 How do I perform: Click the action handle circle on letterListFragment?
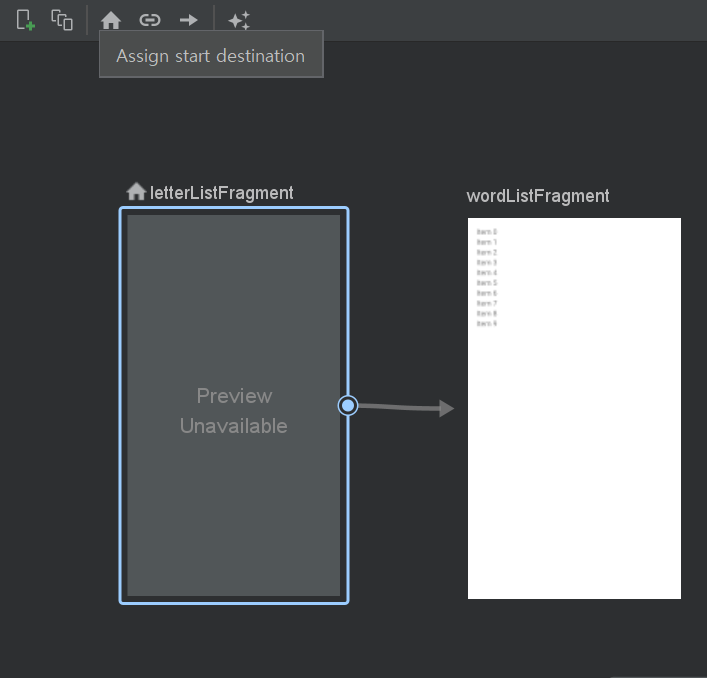pos(348,406)
